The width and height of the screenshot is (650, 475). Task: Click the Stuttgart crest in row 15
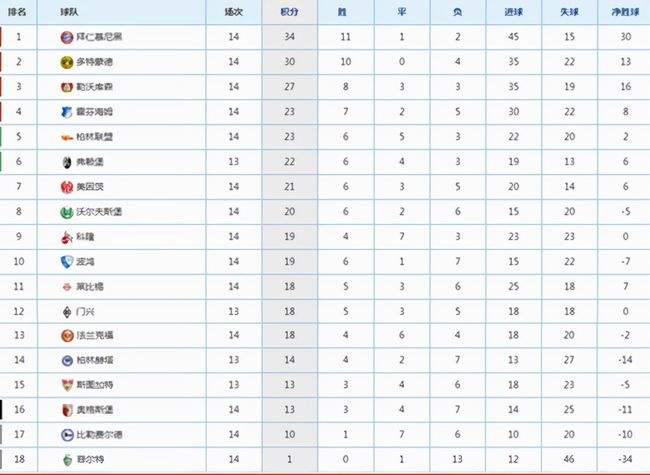pyautogui.click(x=67, y=385)
